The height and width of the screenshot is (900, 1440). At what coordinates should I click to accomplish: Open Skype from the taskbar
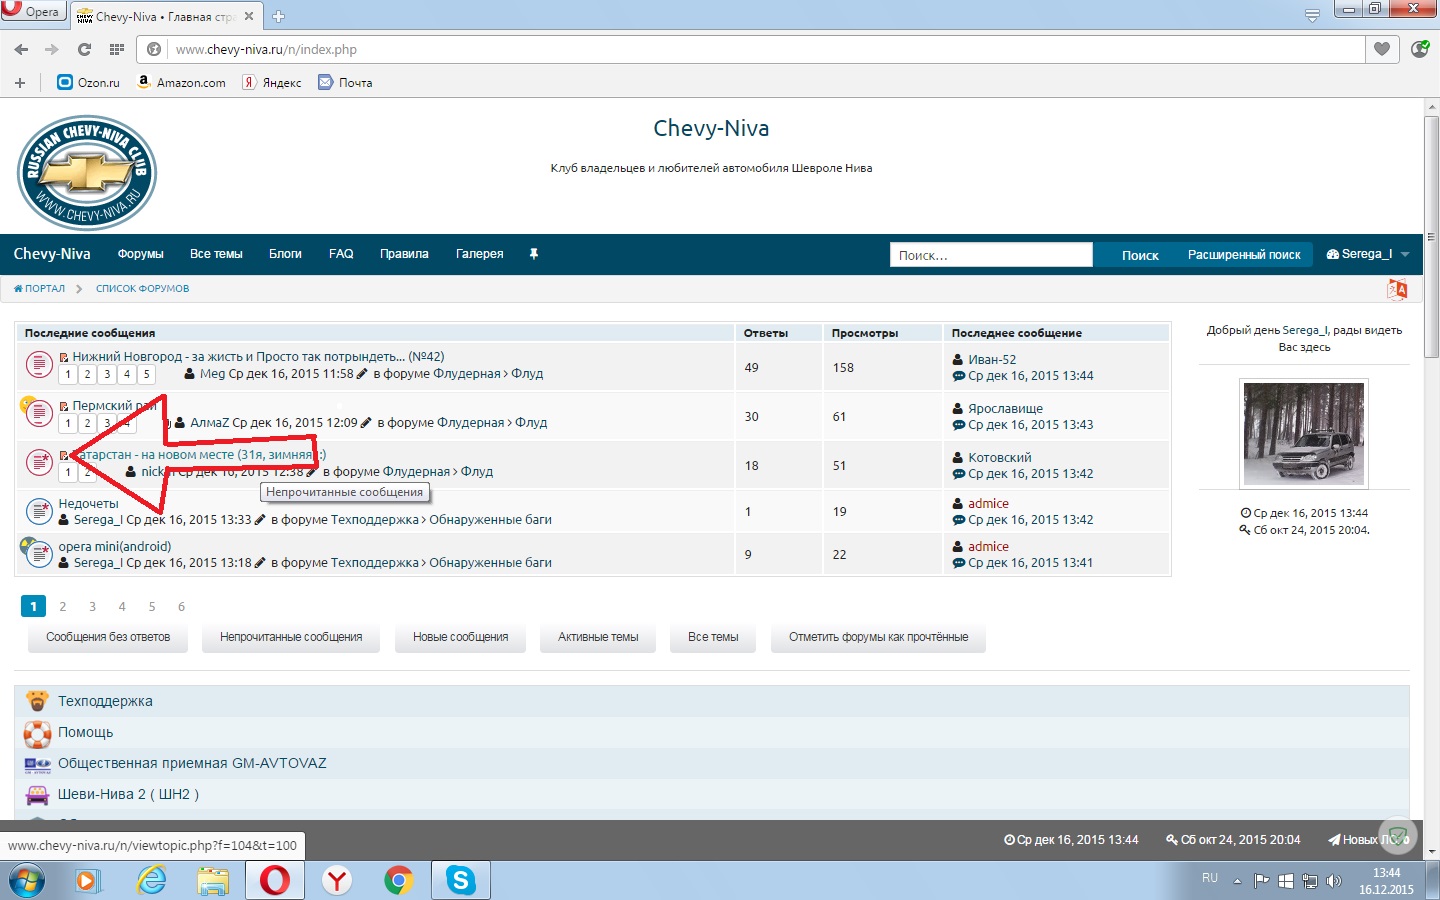coord(461,880)
